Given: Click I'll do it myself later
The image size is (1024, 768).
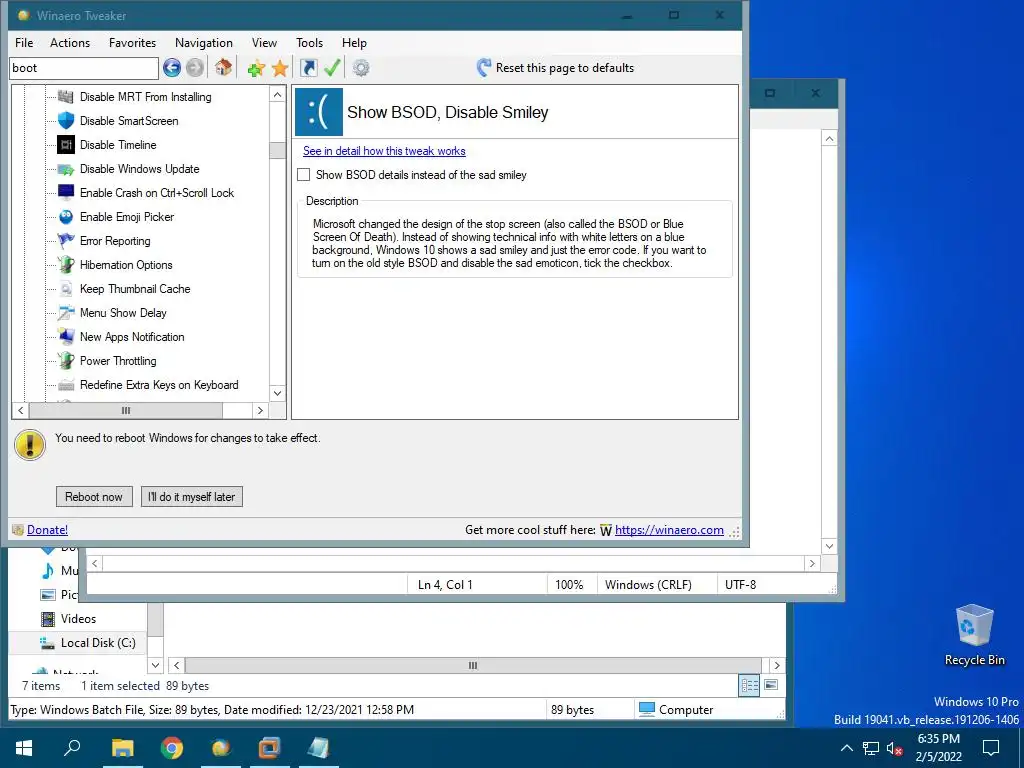Looking at the screenshot, I should click(192, 497).
